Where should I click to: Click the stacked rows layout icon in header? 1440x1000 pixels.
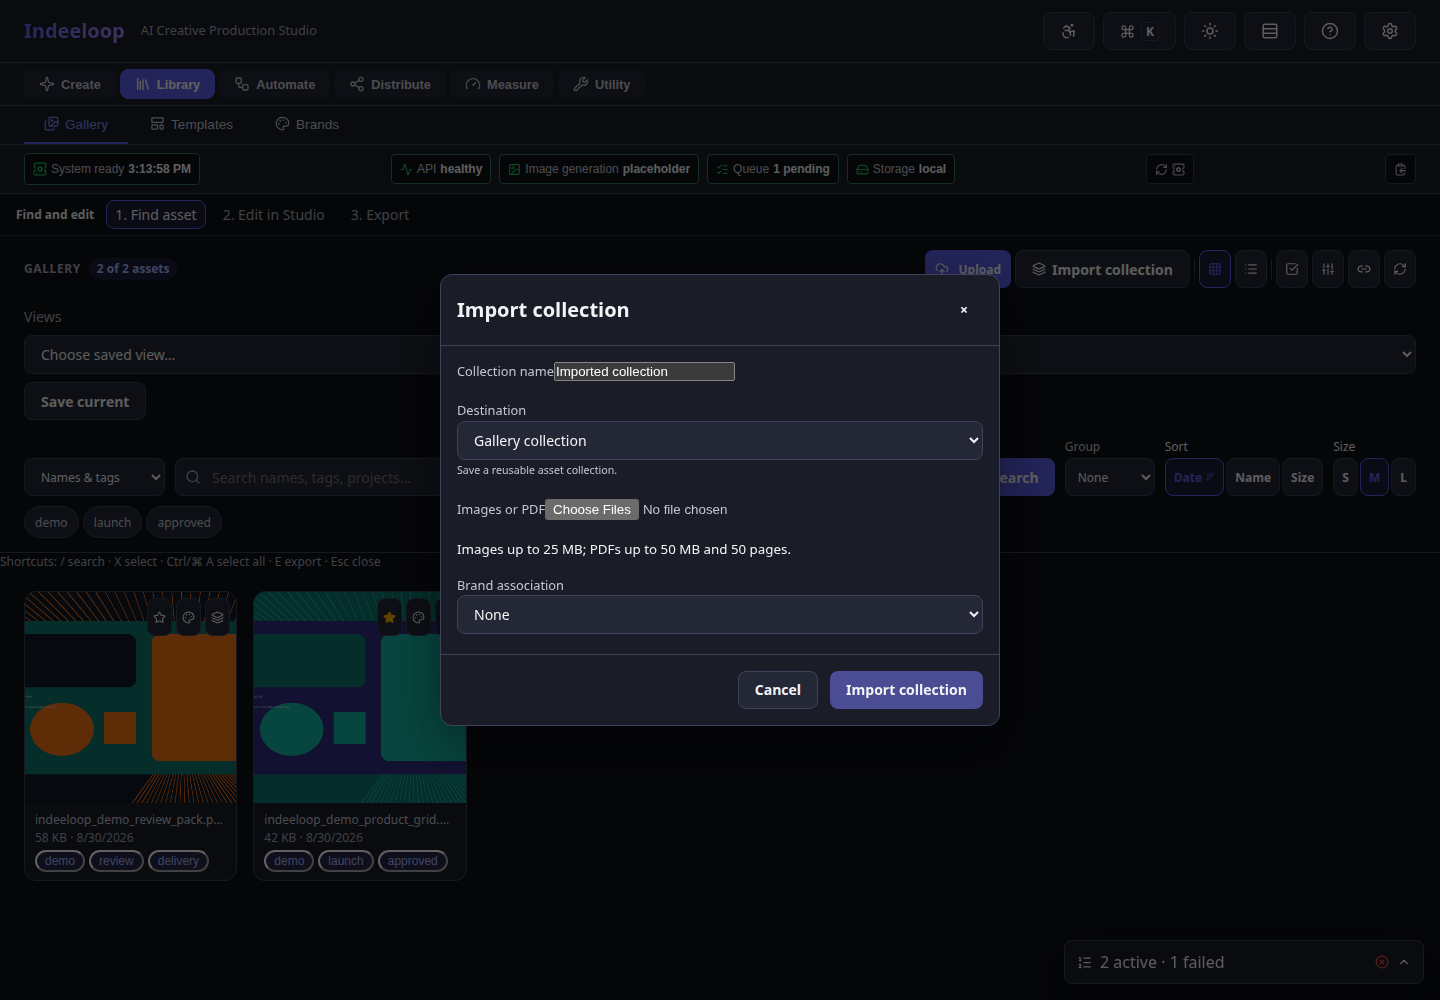pyautogui.click(x=1270, y=31)
